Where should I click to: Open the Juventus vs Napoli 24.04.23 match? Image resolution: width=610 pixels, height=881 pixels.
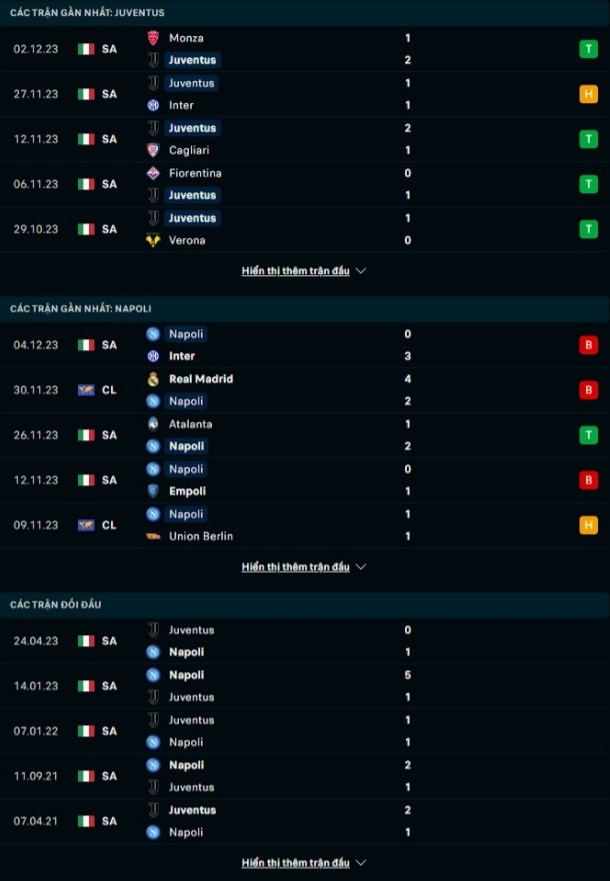pos(305,641)
